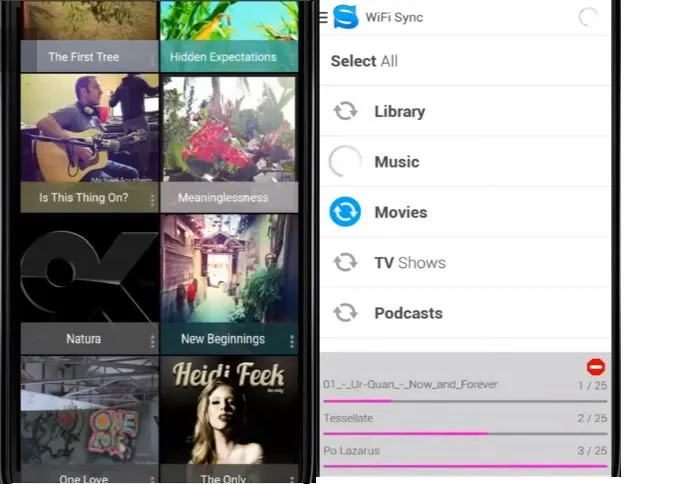Select the Po Lazarus transfer entry
This screenshot has height=484, width=700.
351,451
